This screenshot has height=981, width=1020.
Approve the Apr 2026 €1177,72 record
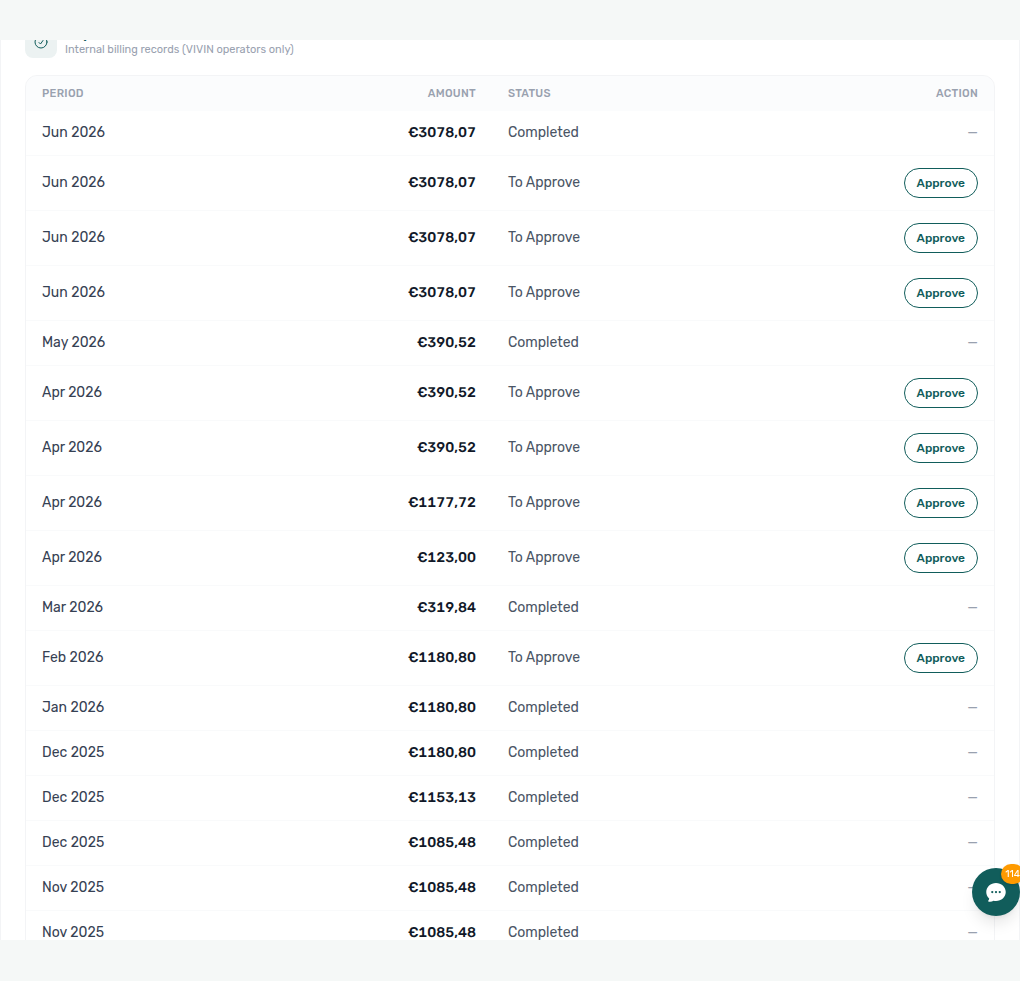[941, 503]
